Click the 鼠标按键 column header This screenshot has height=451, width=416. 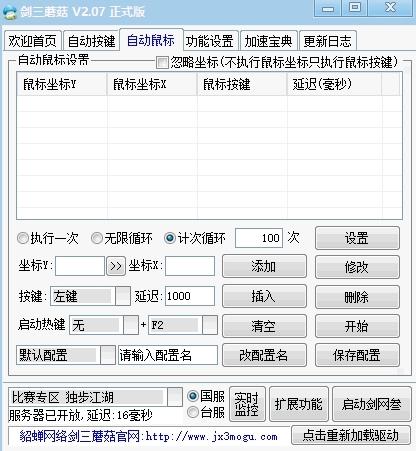[242, 84]
